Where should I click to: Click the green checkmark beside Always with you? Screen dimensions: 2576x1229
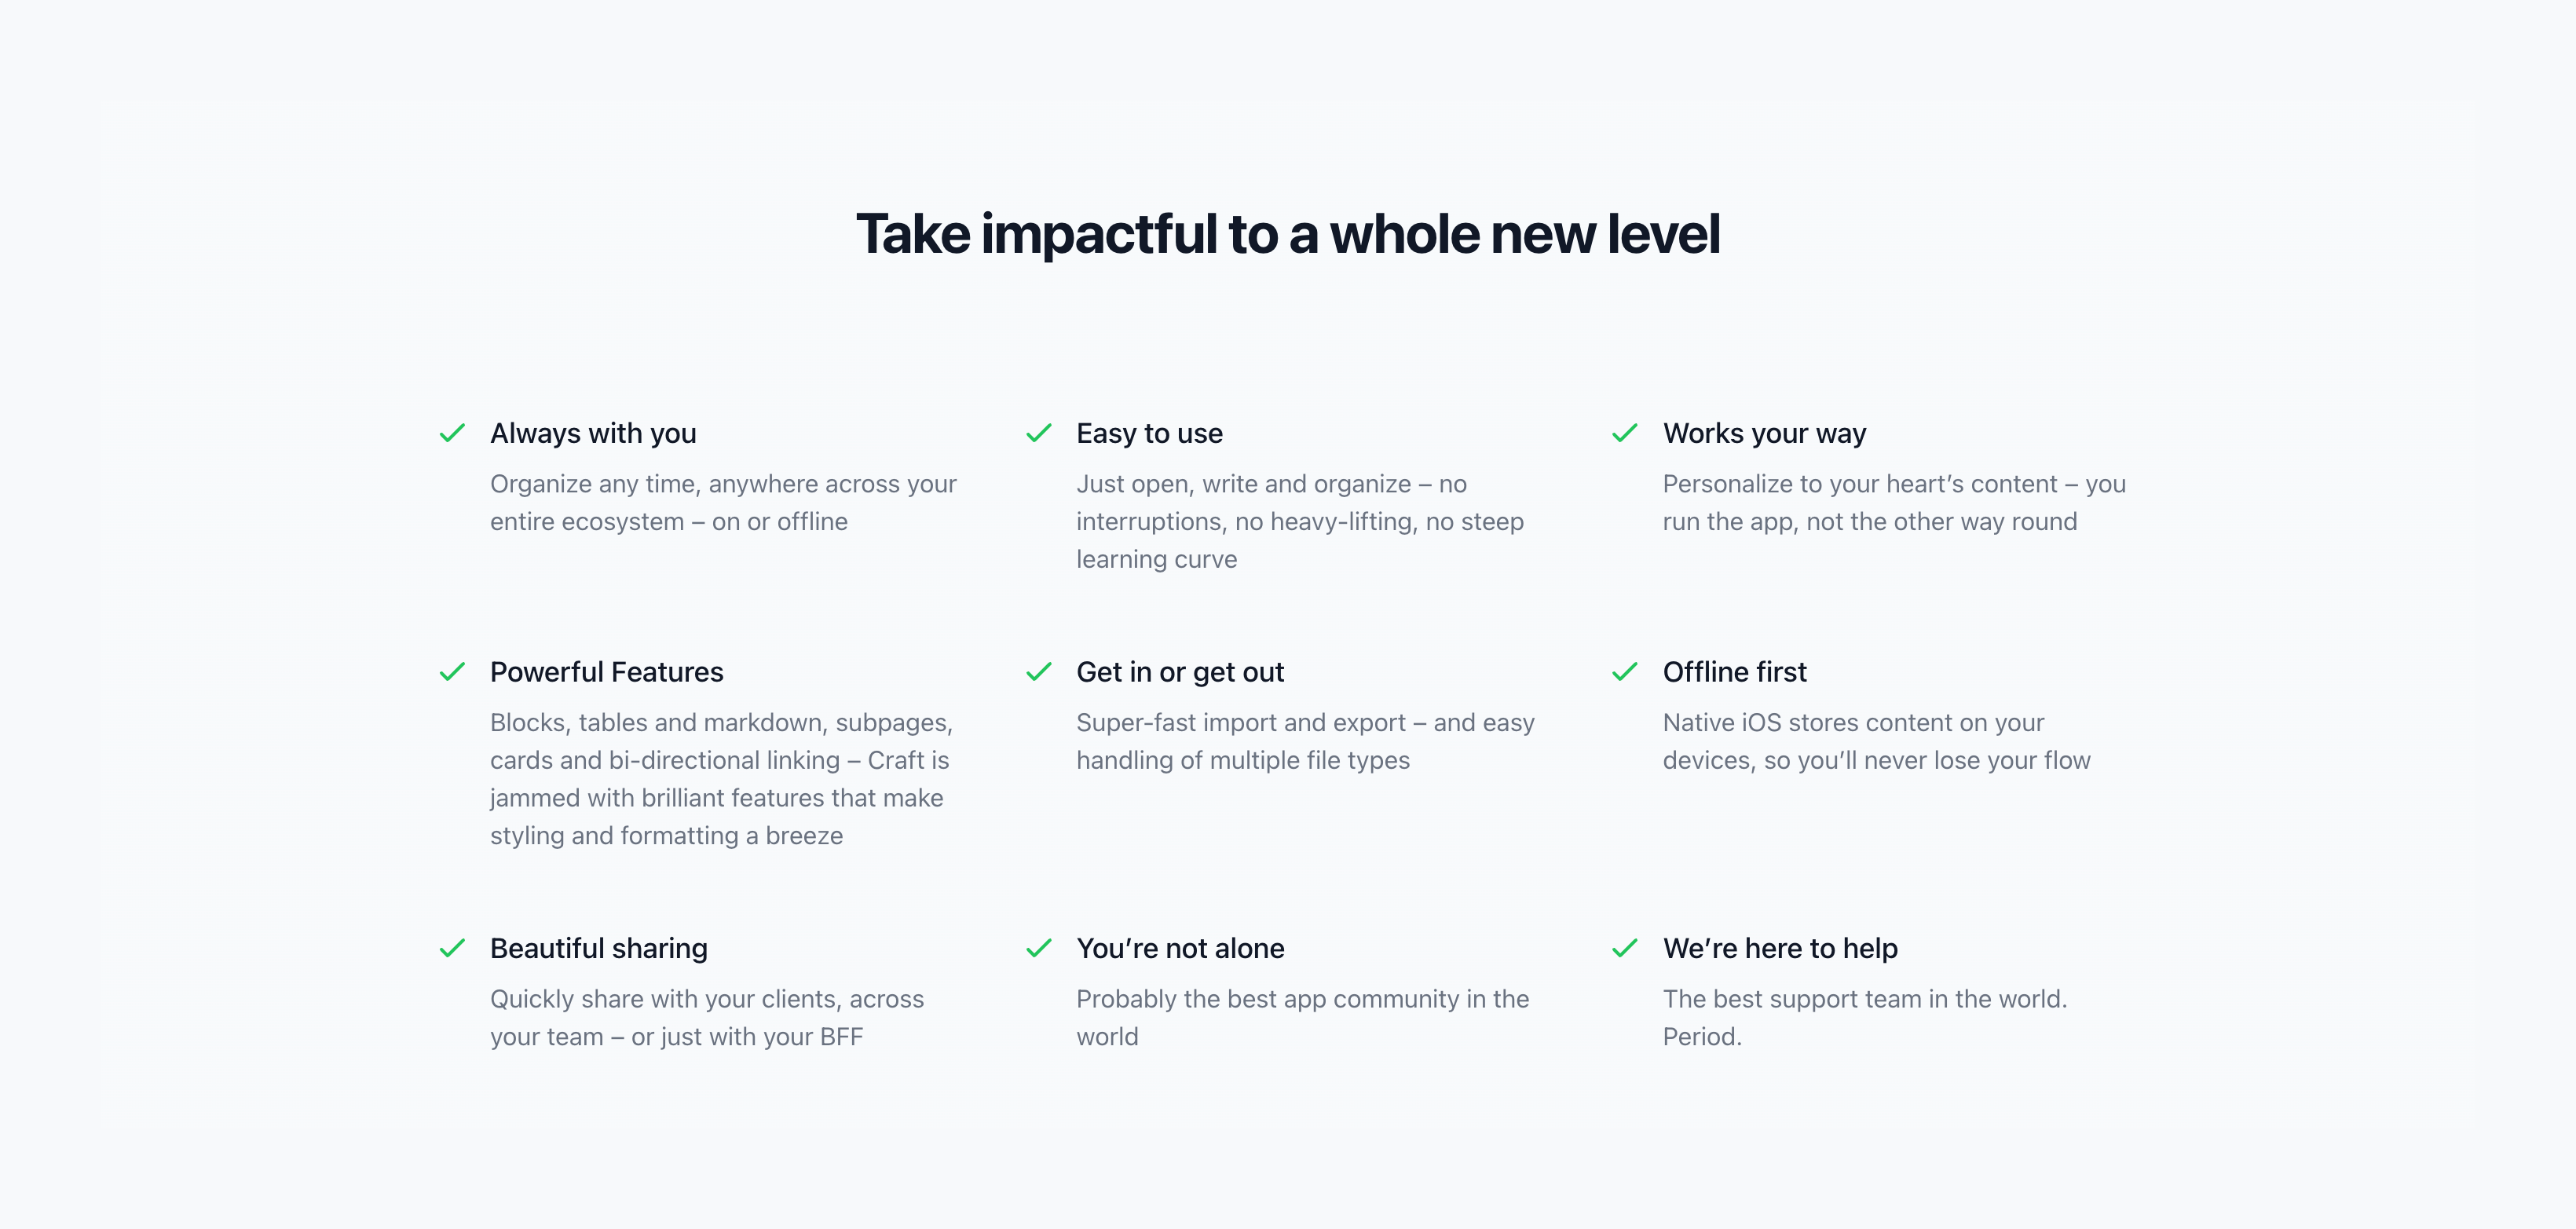coord(452,433)
